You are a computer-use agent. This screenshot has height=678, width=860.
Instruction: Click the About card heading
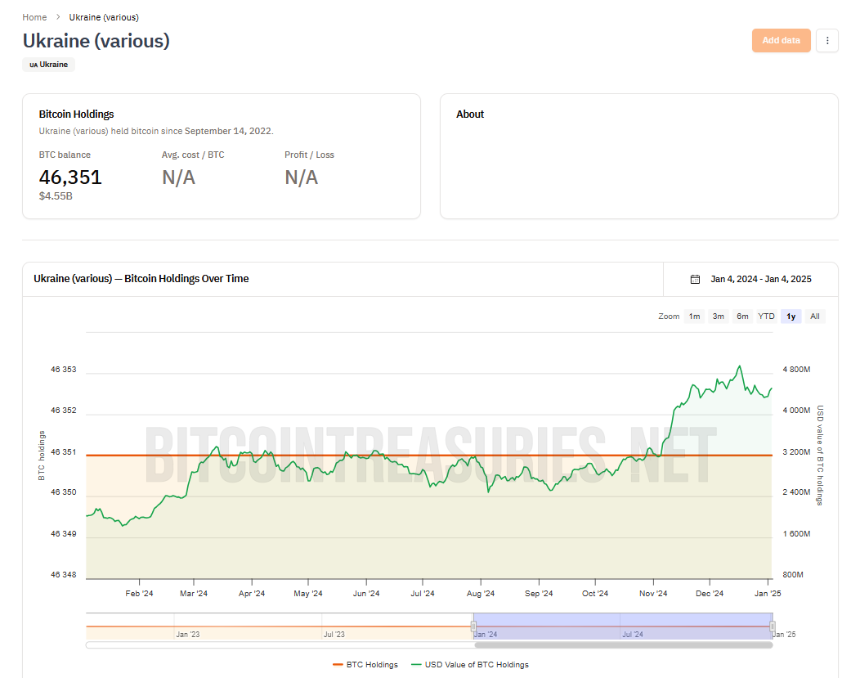(470, 114)
